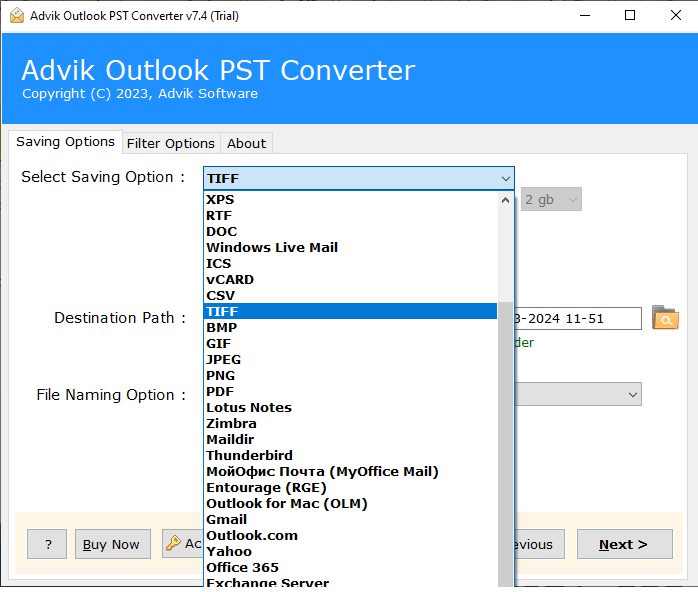698x592 pixels.
Task: Switch to the Filter Options tab
Action: pyautogui.click(x=171, y=143)
